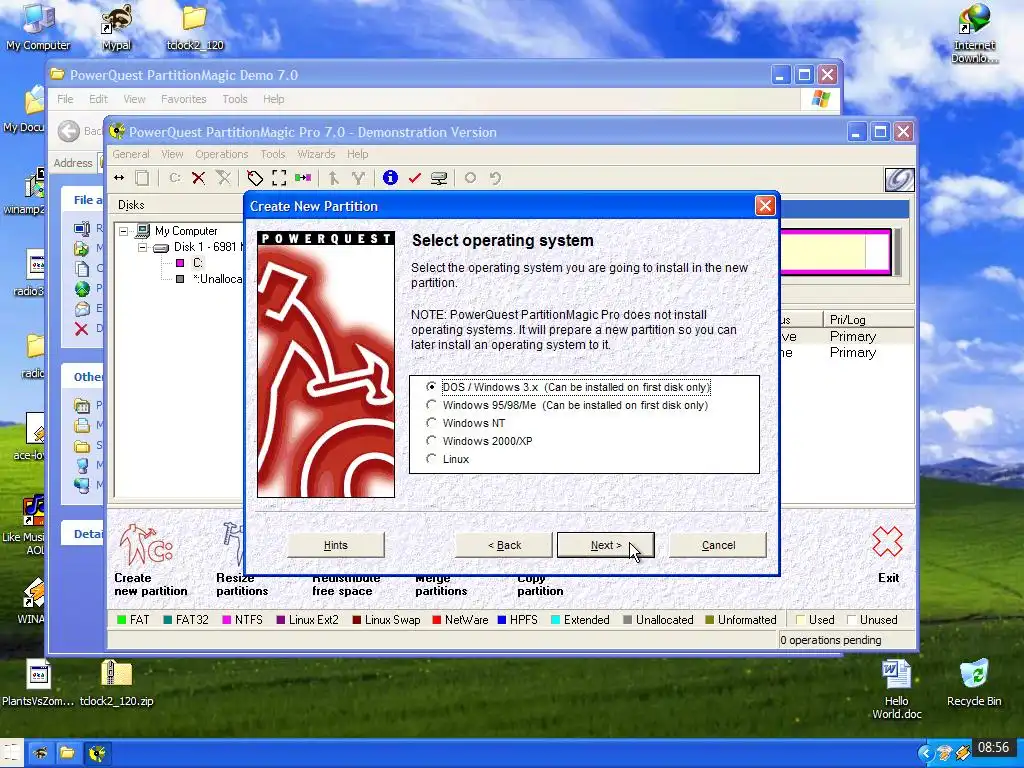
Task: Click the red X Delete partition icon
Action: 199,178
